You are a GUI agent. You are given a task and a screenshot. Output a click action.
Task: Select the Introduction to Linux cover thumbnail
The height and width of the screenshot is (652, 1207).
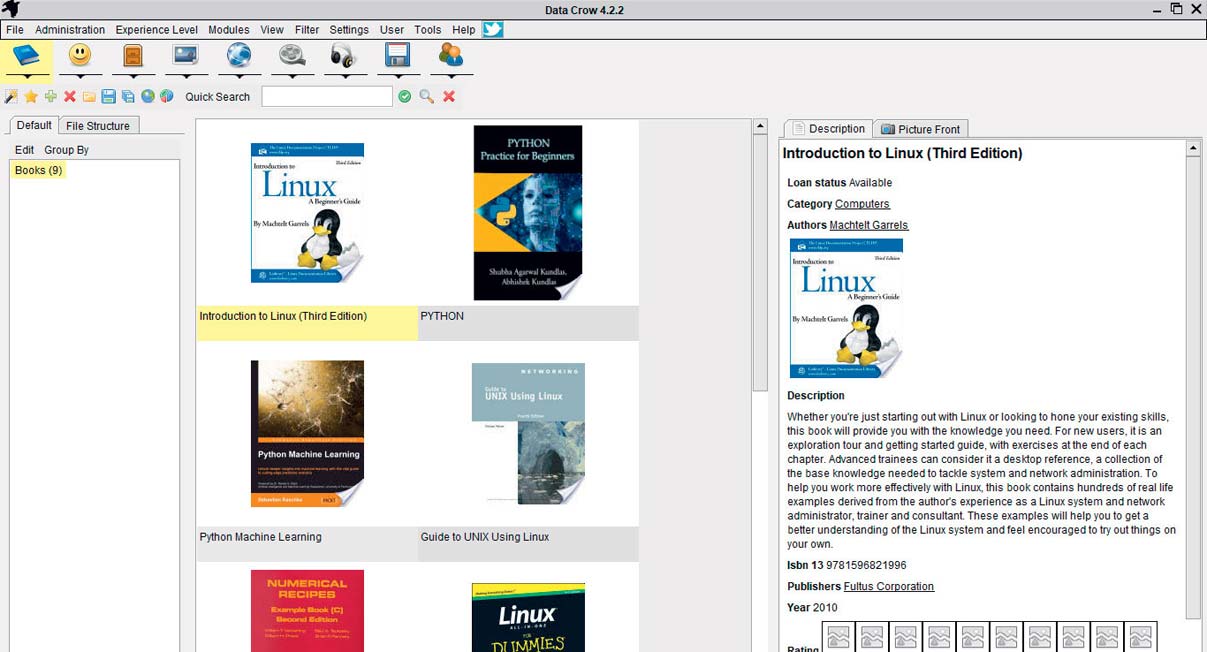[x=308, y=213]
